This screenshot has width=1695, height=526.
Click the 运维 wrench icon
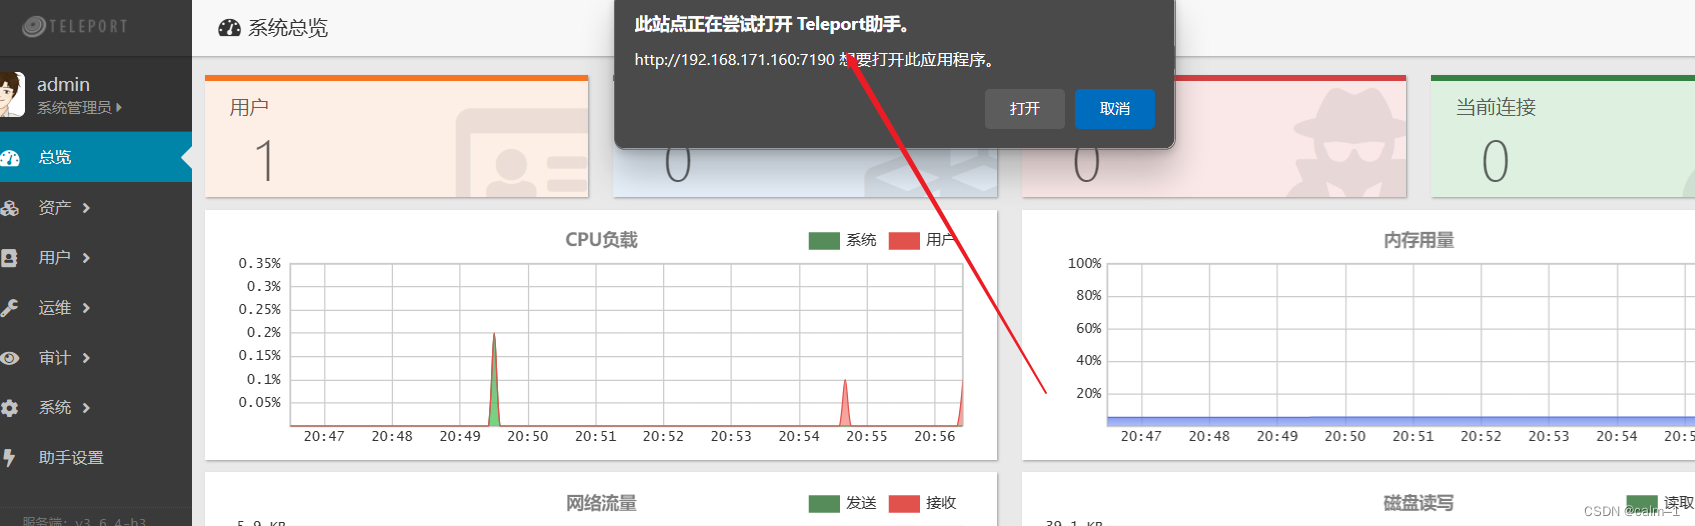click(x=9, y=308)
